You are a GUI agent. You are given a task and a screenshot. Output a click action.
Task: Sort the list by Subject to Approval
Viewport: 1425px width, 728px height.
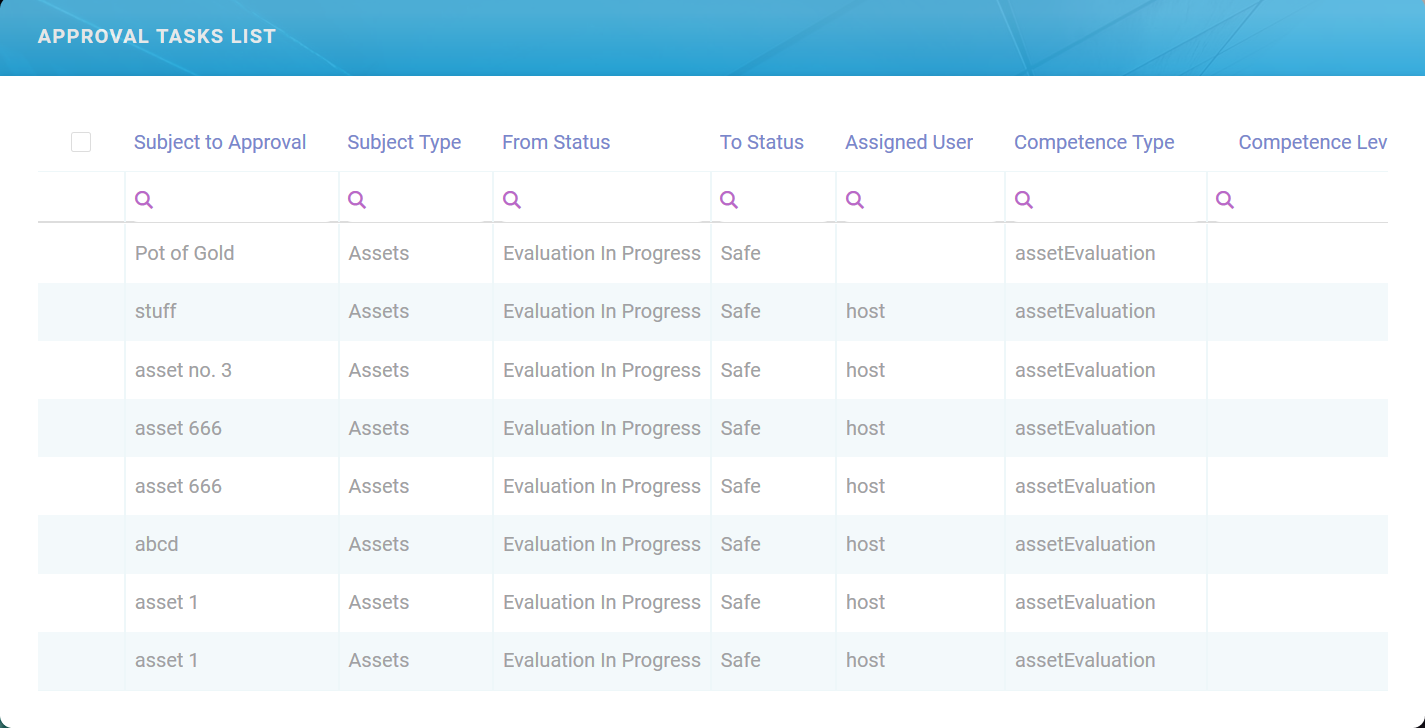(220, 142)
